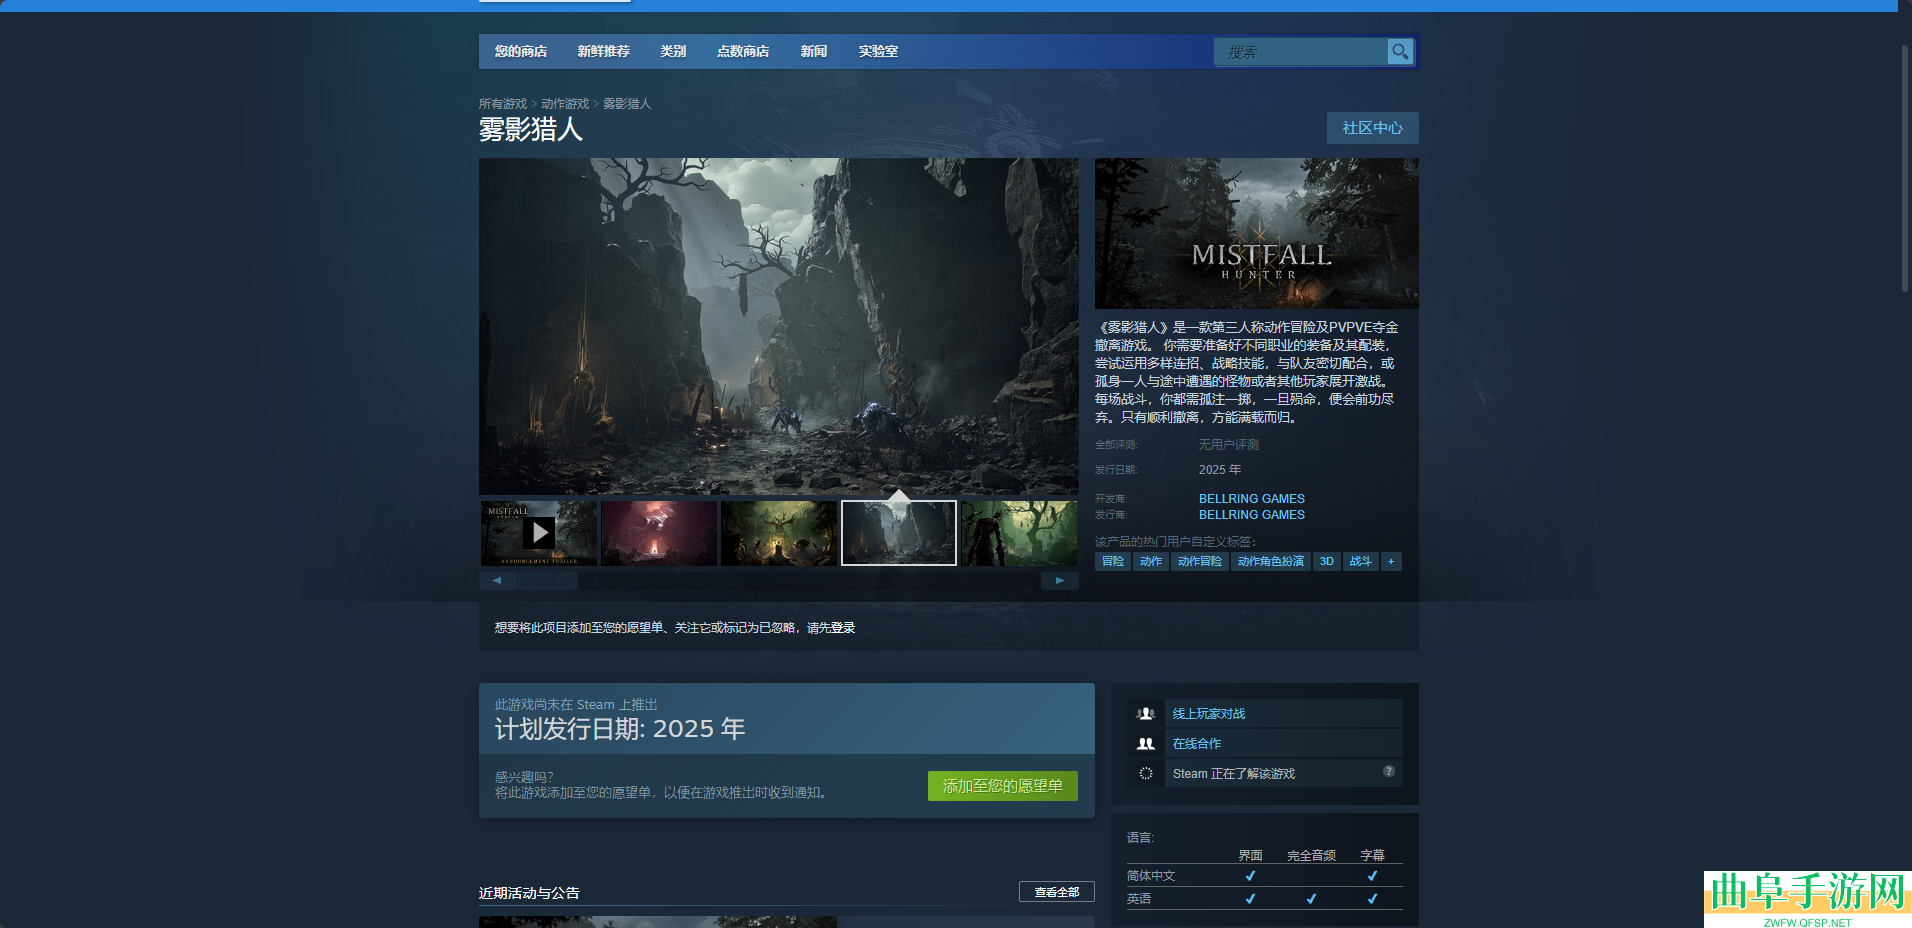Focus the store search field
The image size is (1912, 928).
coord(1301,52)
